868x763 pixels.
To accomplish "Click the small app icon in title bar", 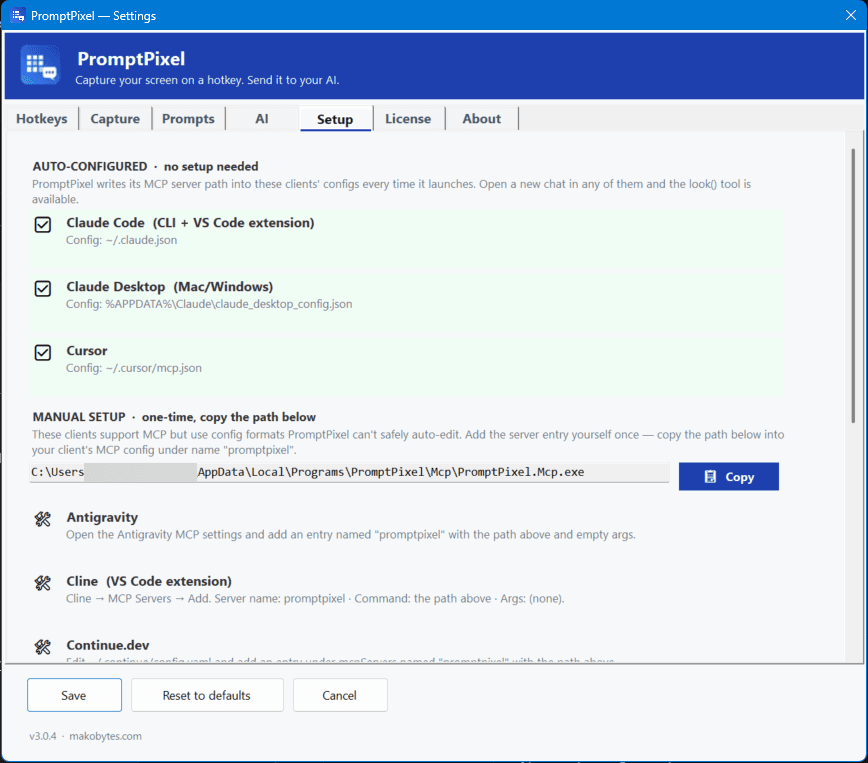I will pos(18,15).
